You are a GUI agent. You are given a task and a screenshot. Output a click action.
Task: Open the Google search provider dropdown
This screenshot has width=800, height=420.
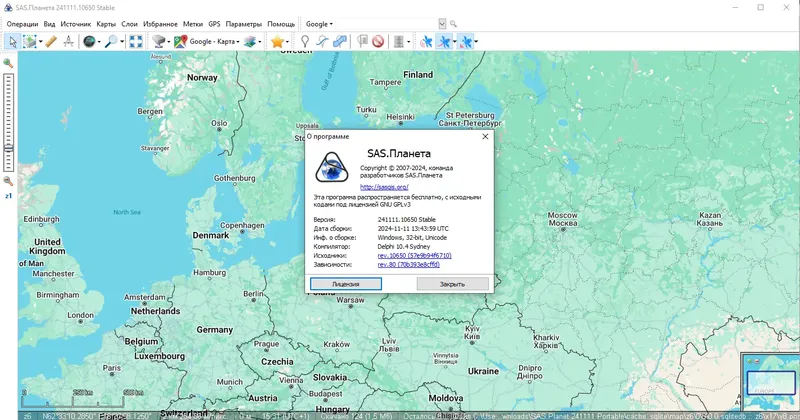coord(319,24)
